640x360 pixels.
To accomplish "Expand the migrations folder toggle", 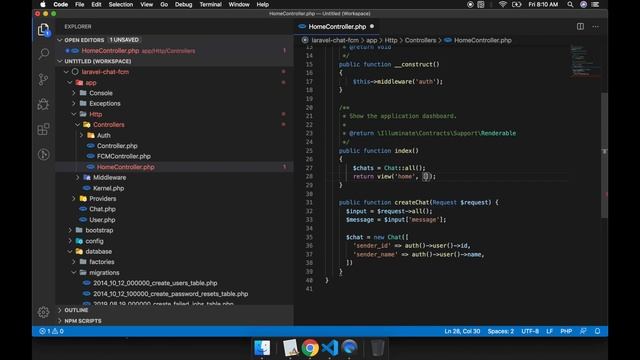I will (x=74, y=272).
